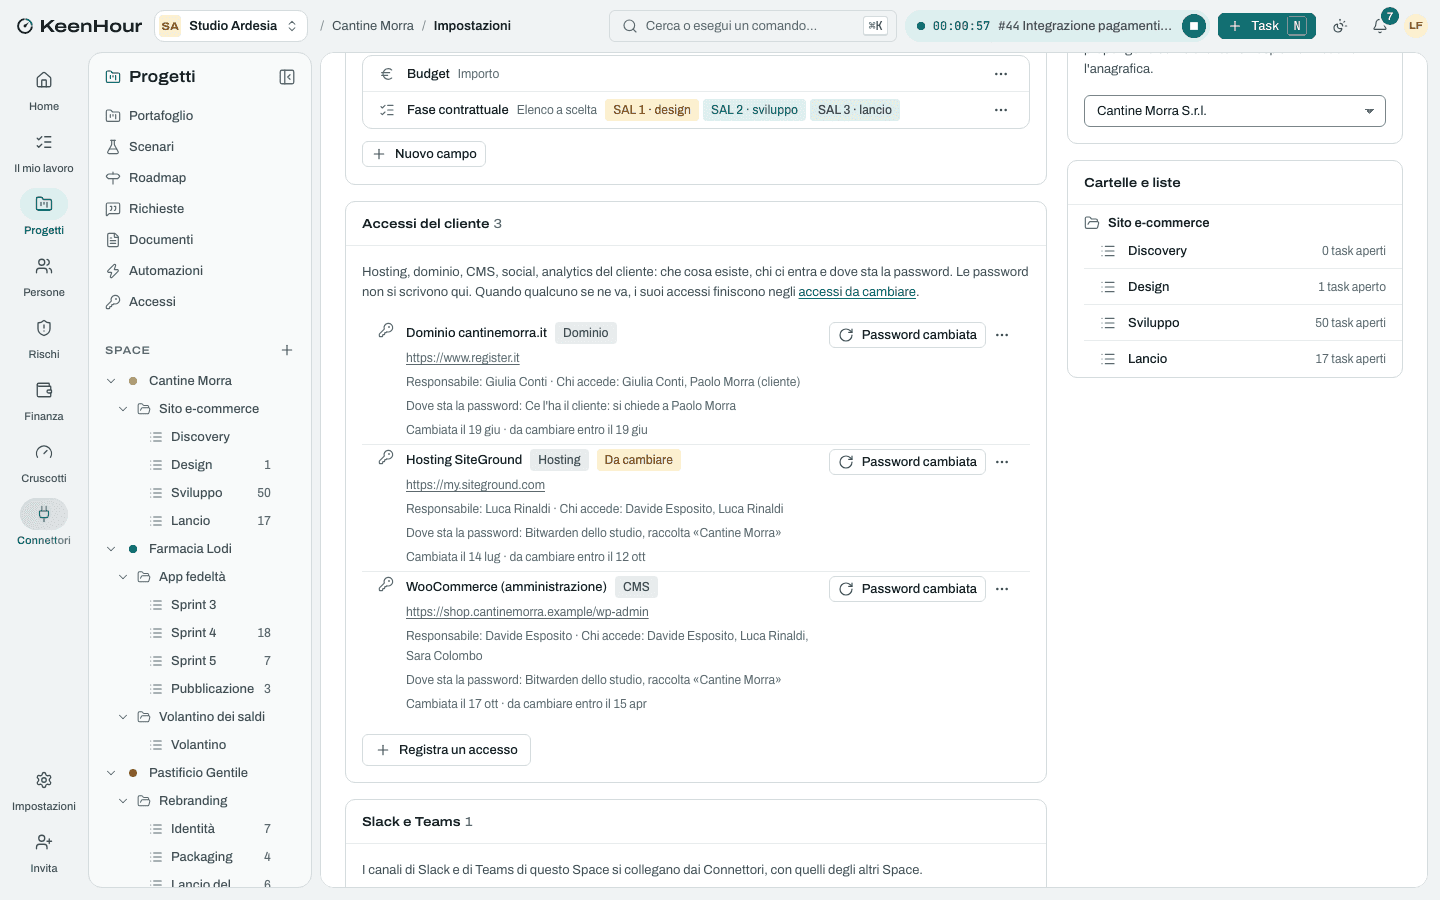Open Il mio lavoro section
The width and height of the screenshot is (1440, 900).
click(44, 152)
